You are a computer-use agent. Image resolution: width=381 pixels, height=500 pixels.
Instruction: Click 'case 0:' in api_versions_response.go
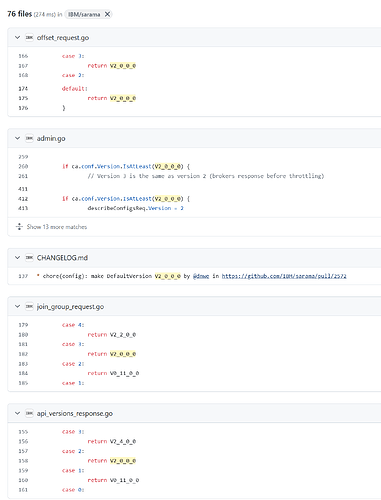point(73,490)
